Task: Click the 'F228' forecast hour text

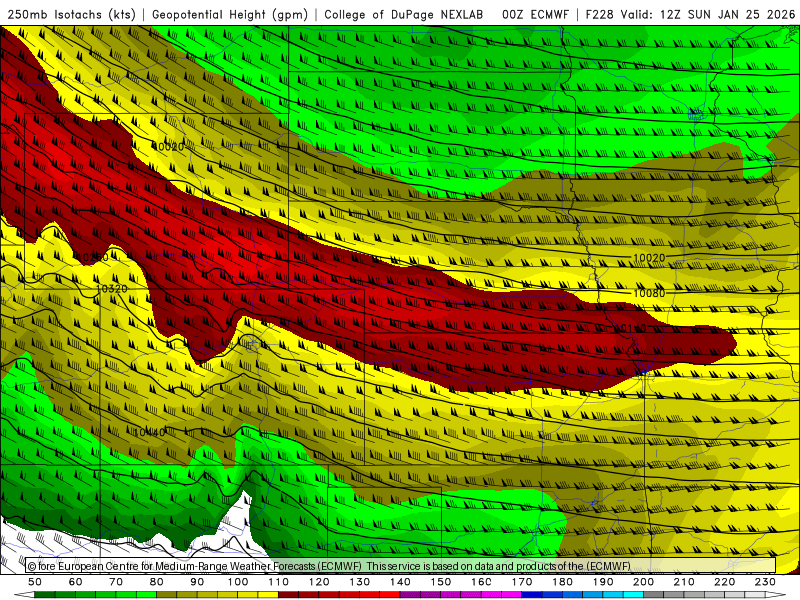Action: click(599, 14)
